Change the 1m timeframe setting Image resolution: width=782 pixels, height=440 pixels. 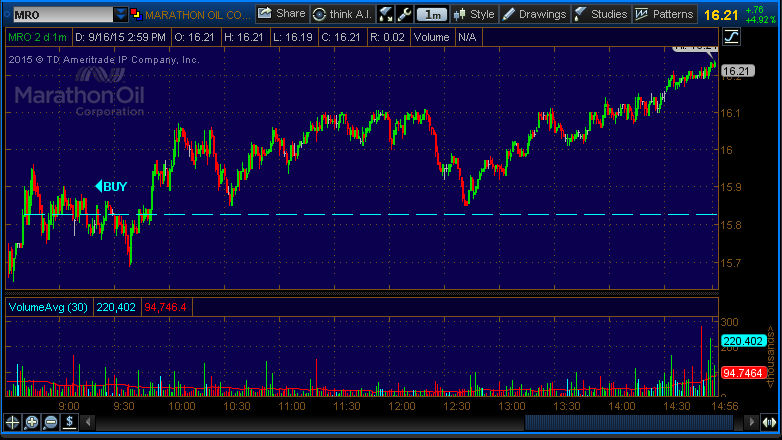point(432,15)
